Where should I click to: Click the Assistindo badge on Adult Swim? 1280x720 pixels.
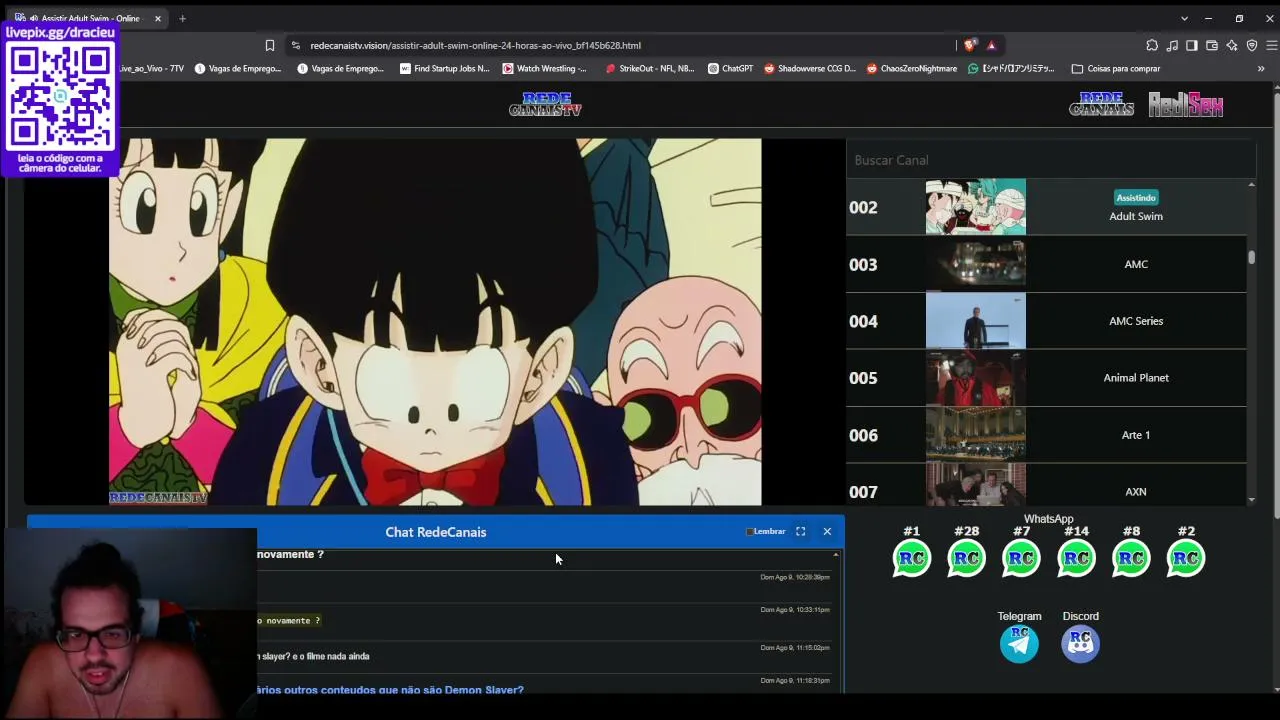point(1136,198)
